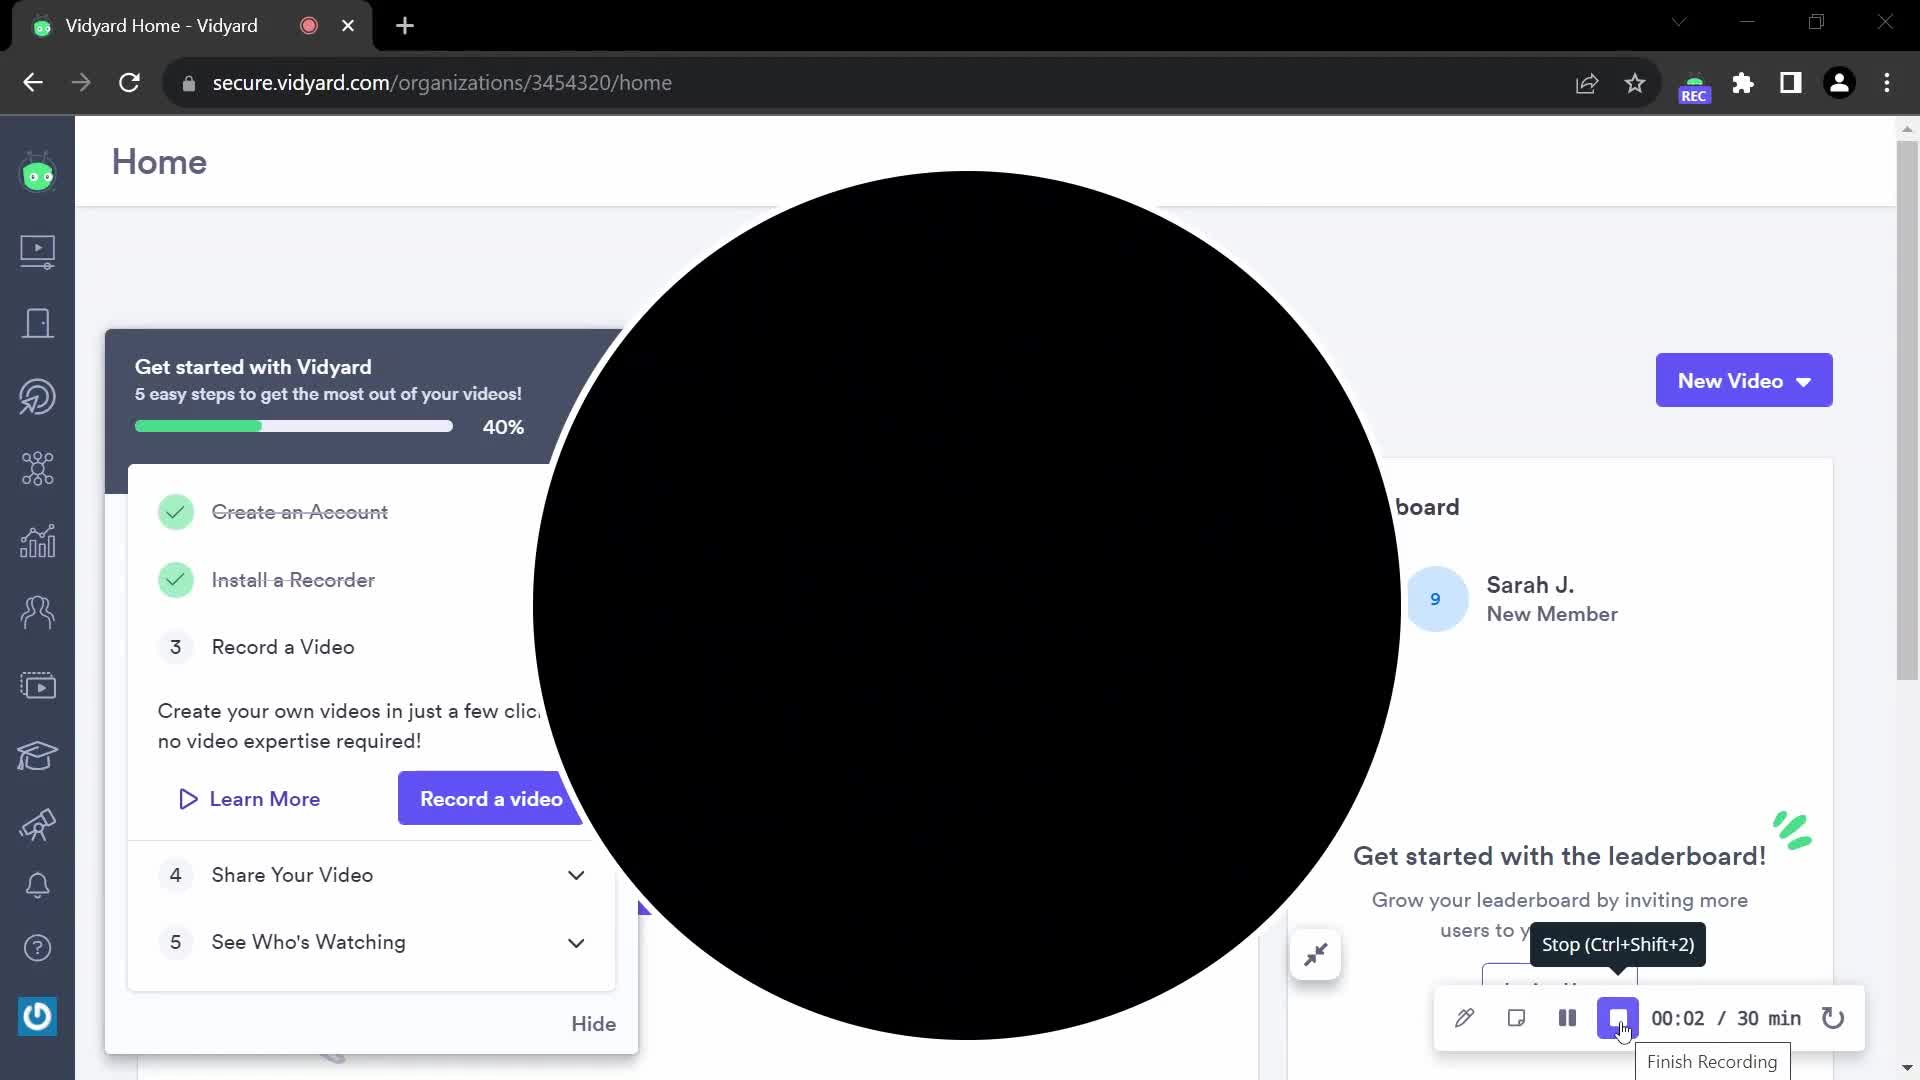Click the recording timer 00:02 display
1920x1080 pixels.
tap(1677, 1018)
